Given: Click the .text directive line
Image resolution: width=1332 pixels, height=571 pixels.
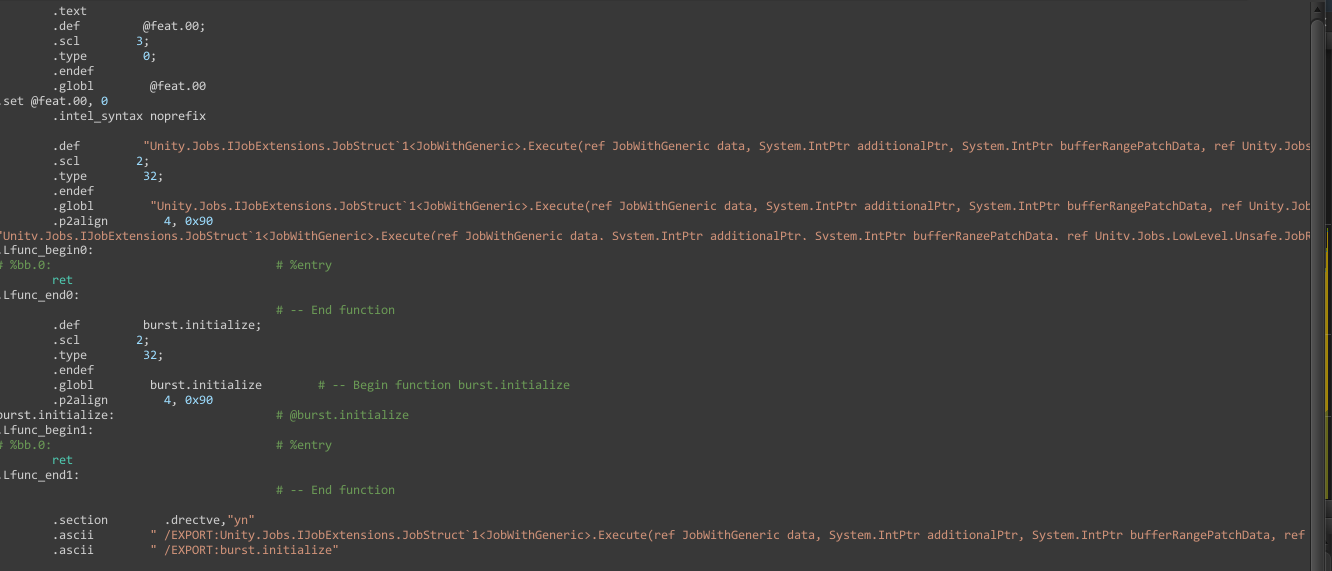Looking at the screenshot, I should 70,11.
